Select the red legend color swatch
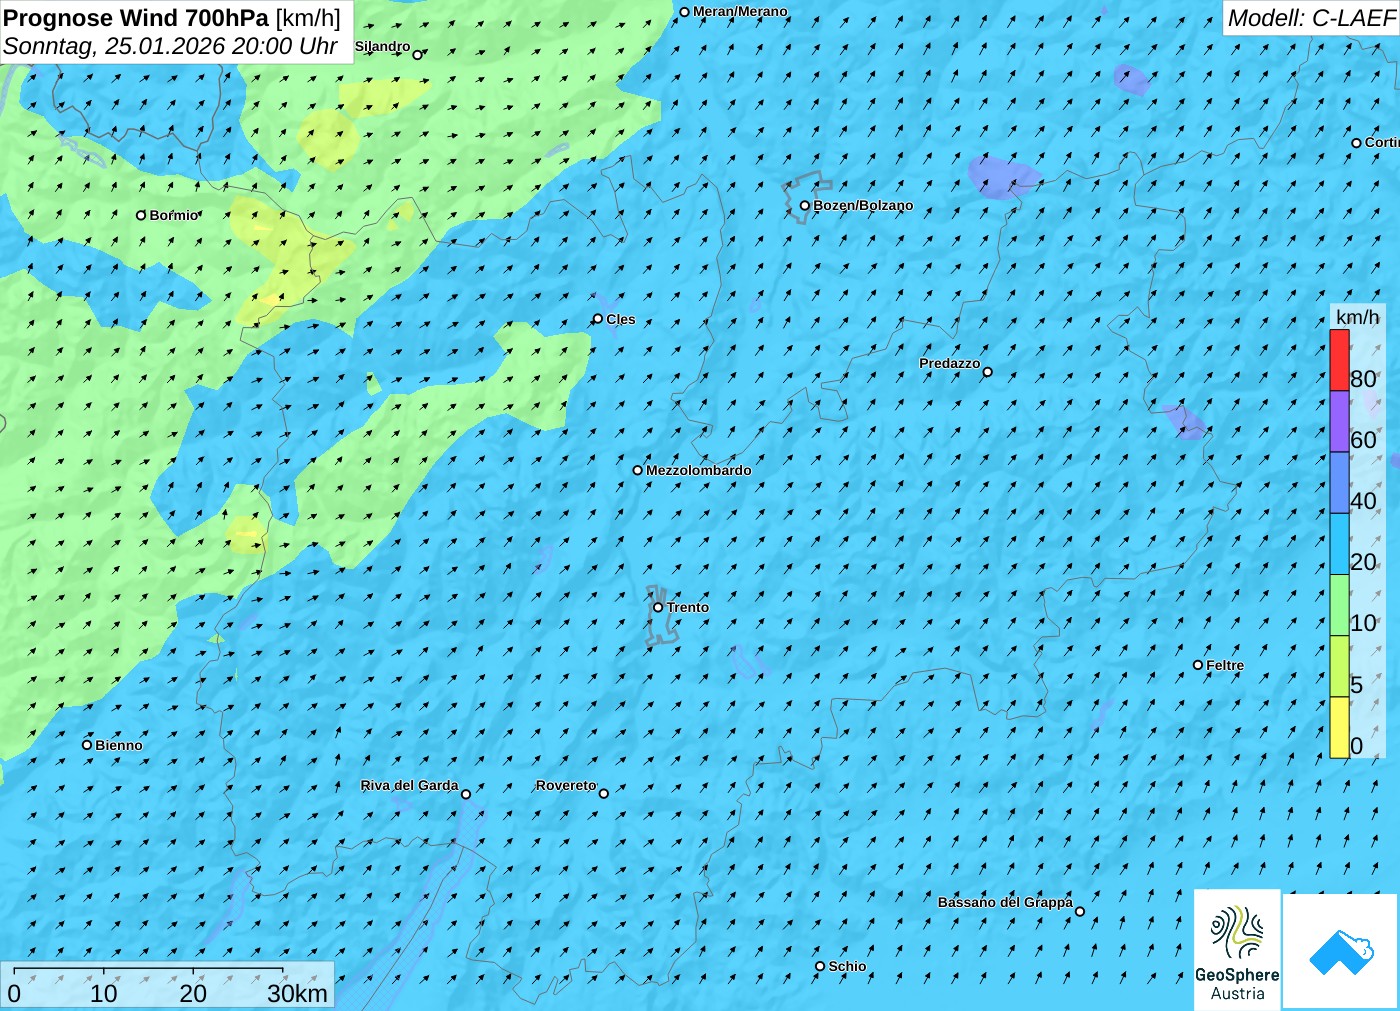This screenshot has width=1400, height=1011. pos(1339,360)
